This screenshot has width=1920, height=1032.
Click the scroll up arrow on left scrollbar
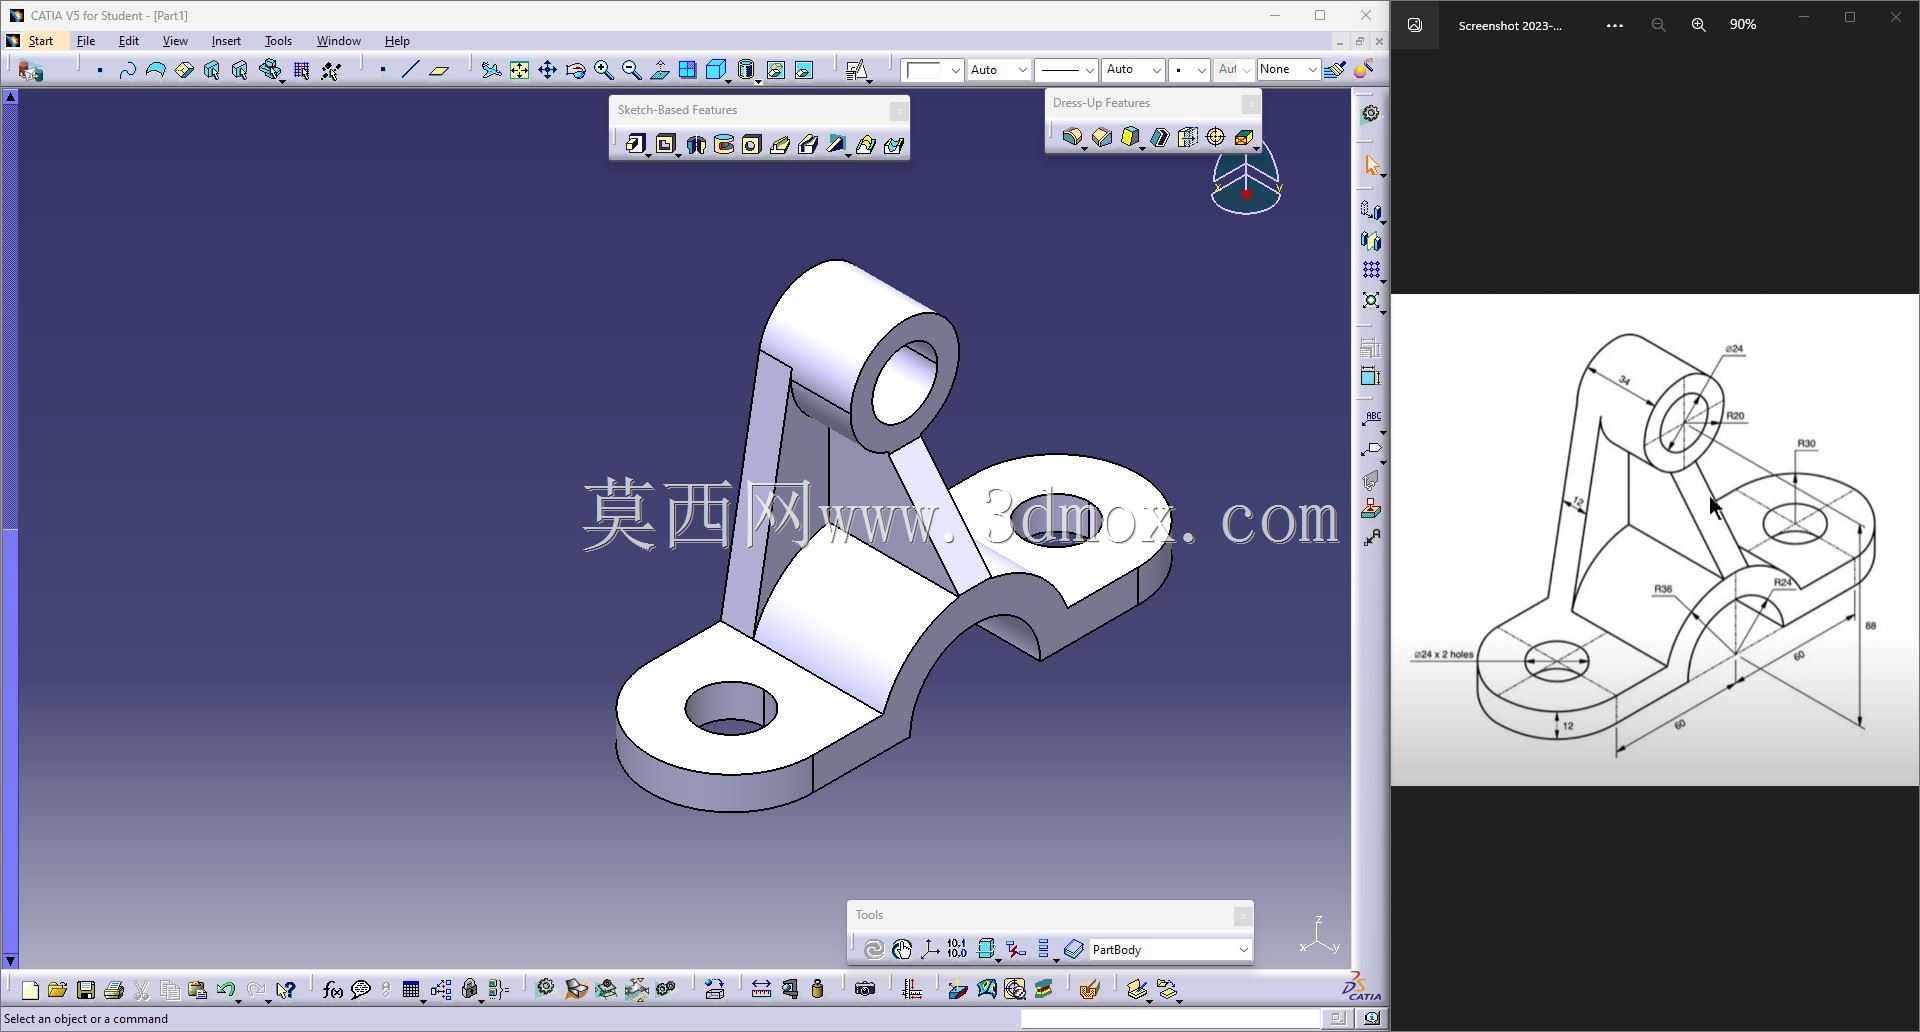click(x=10, y=97)
